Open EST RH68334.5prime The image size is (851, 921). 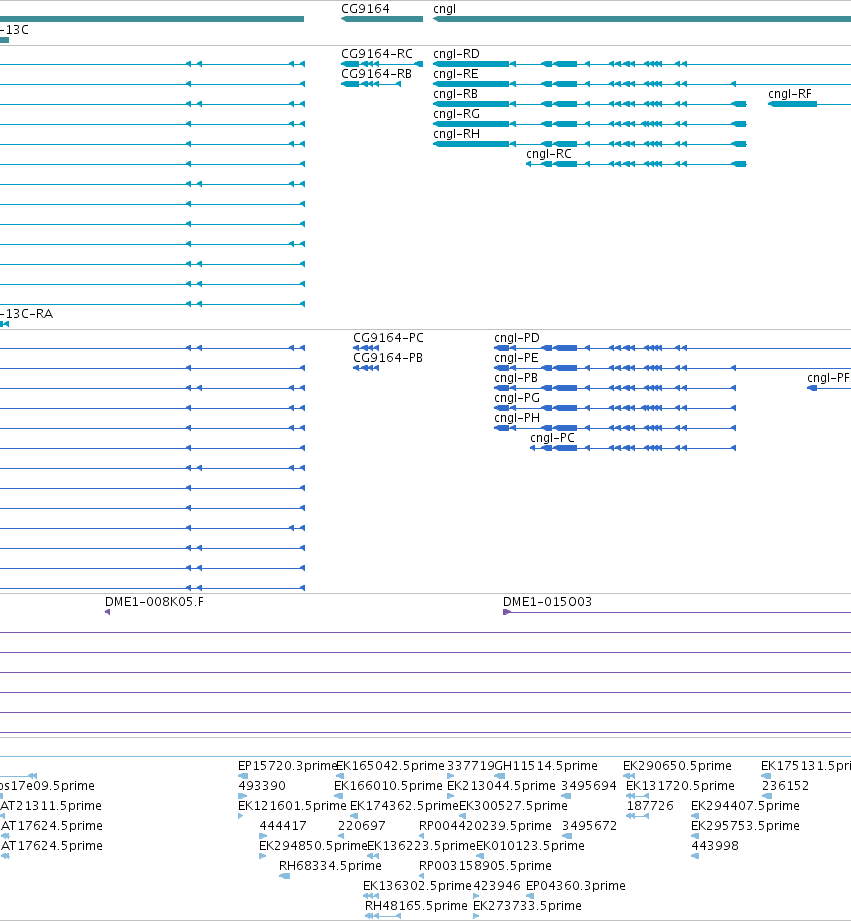pos(330,865)
